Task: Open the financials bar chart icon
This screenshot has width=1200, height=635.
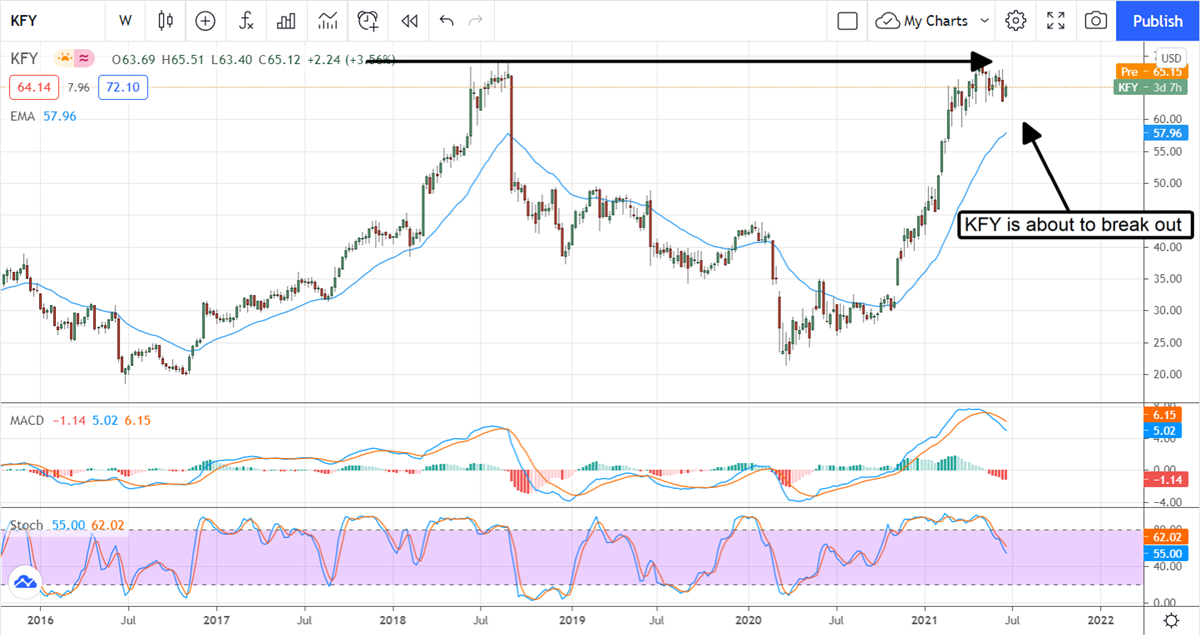Action: click(286, 20)
